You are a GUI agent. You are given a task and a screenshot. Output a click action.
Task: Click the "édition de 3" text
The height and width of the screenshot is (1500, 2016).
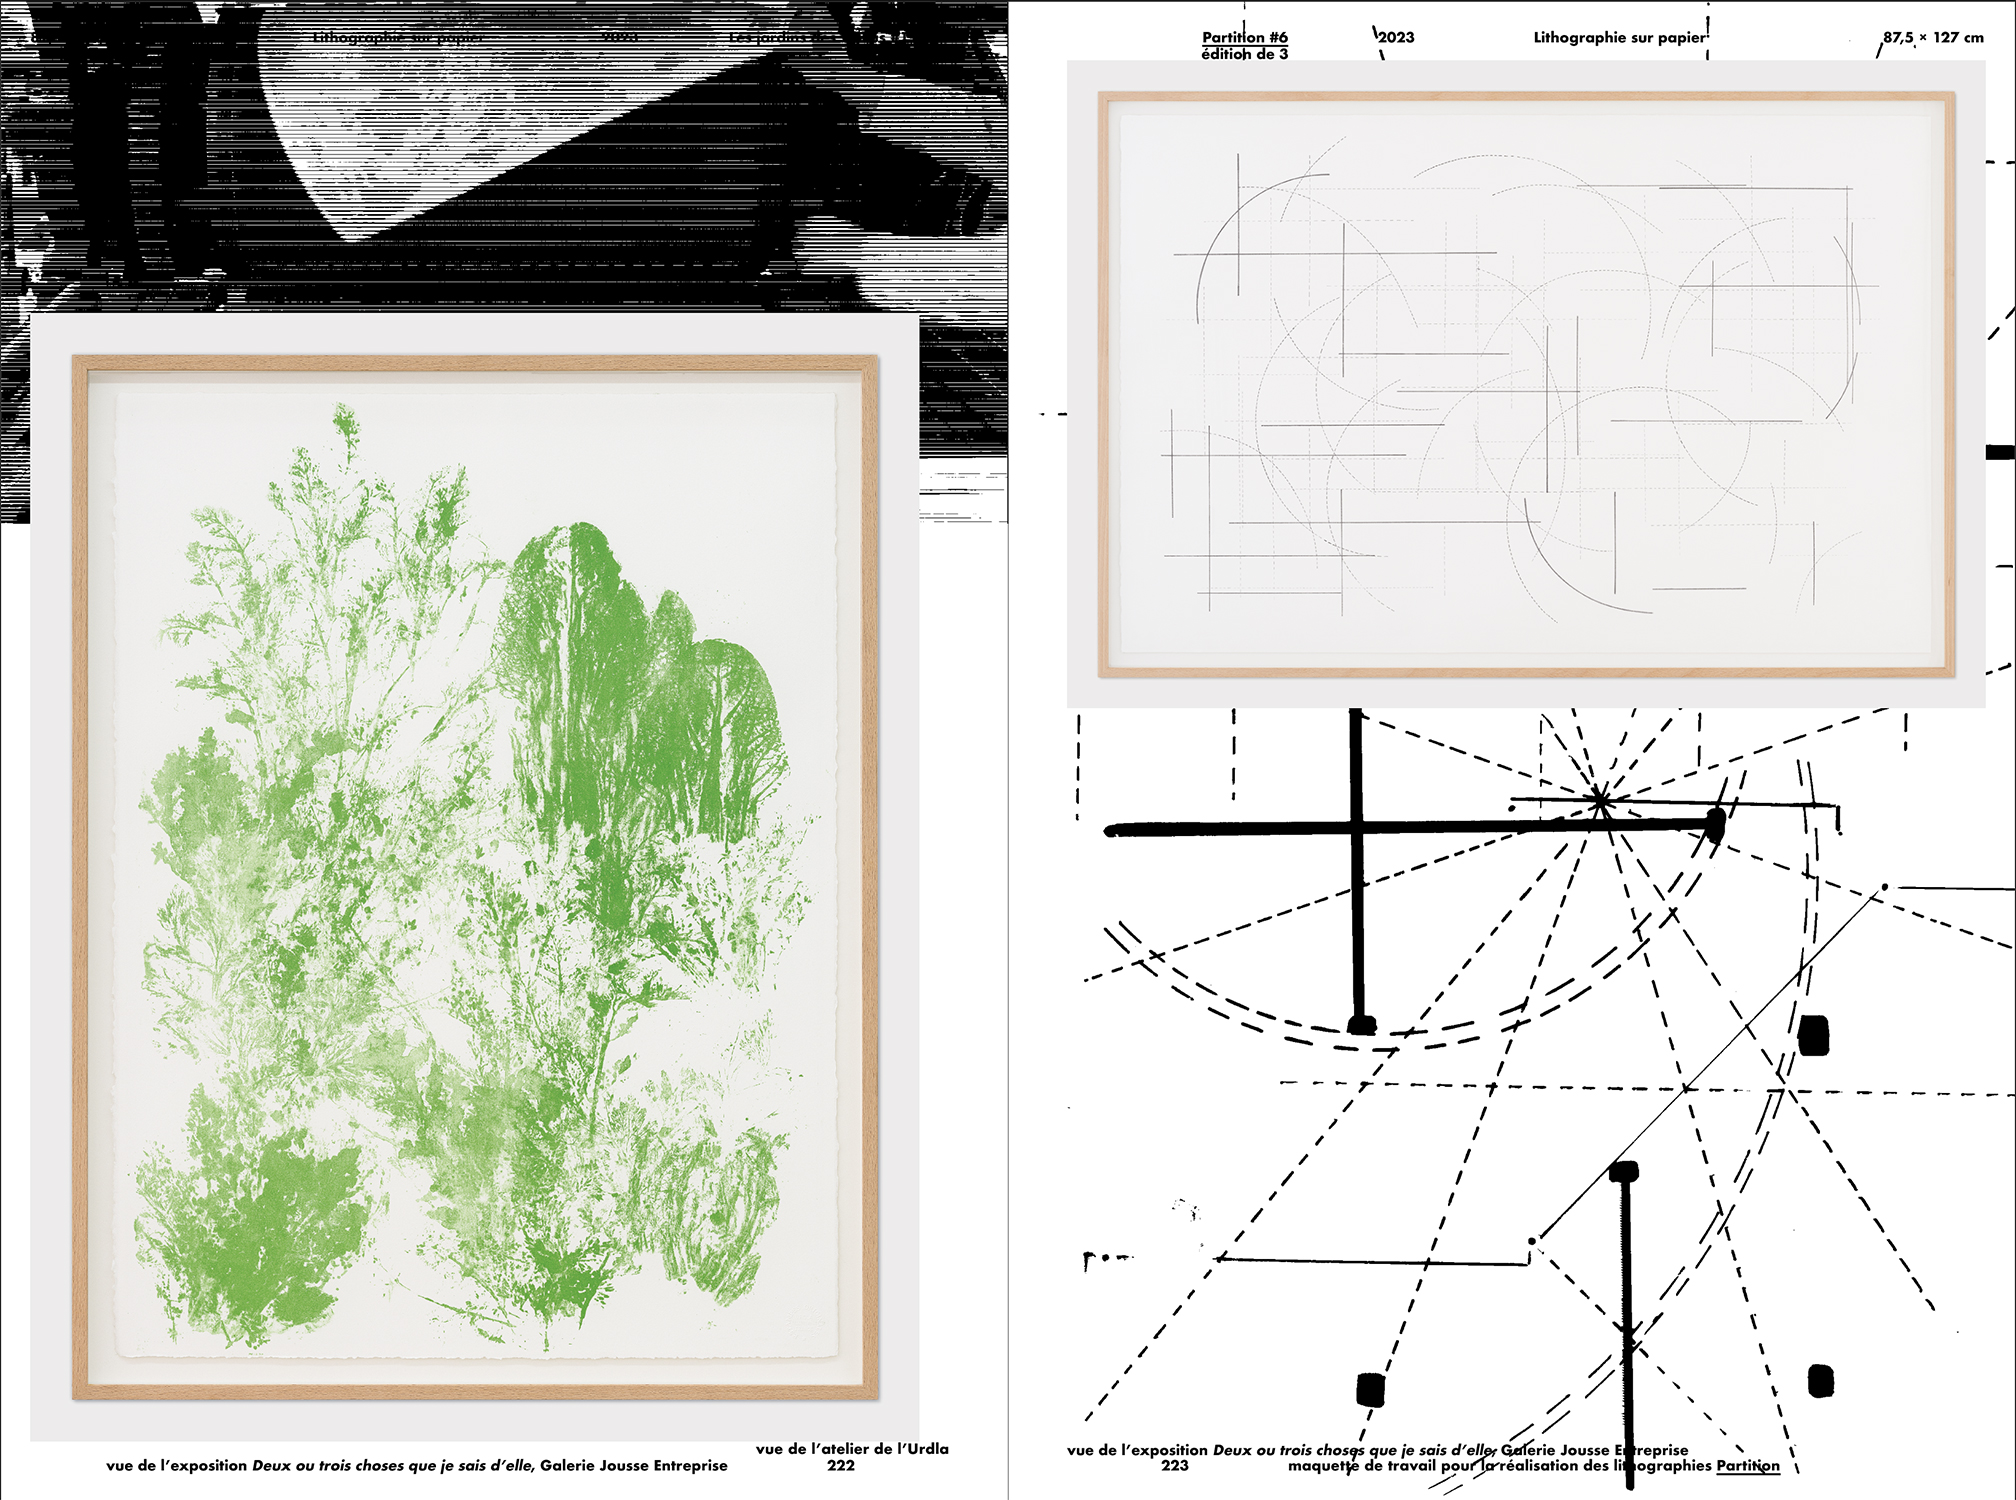(x=1244, y=55)
